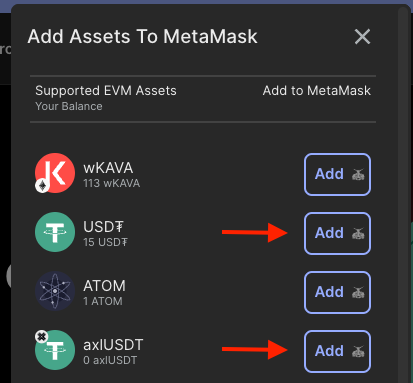Screen dimensions: 413x383
Task: Click the wKAVA red token logo
Action: (x=55, y=173)
